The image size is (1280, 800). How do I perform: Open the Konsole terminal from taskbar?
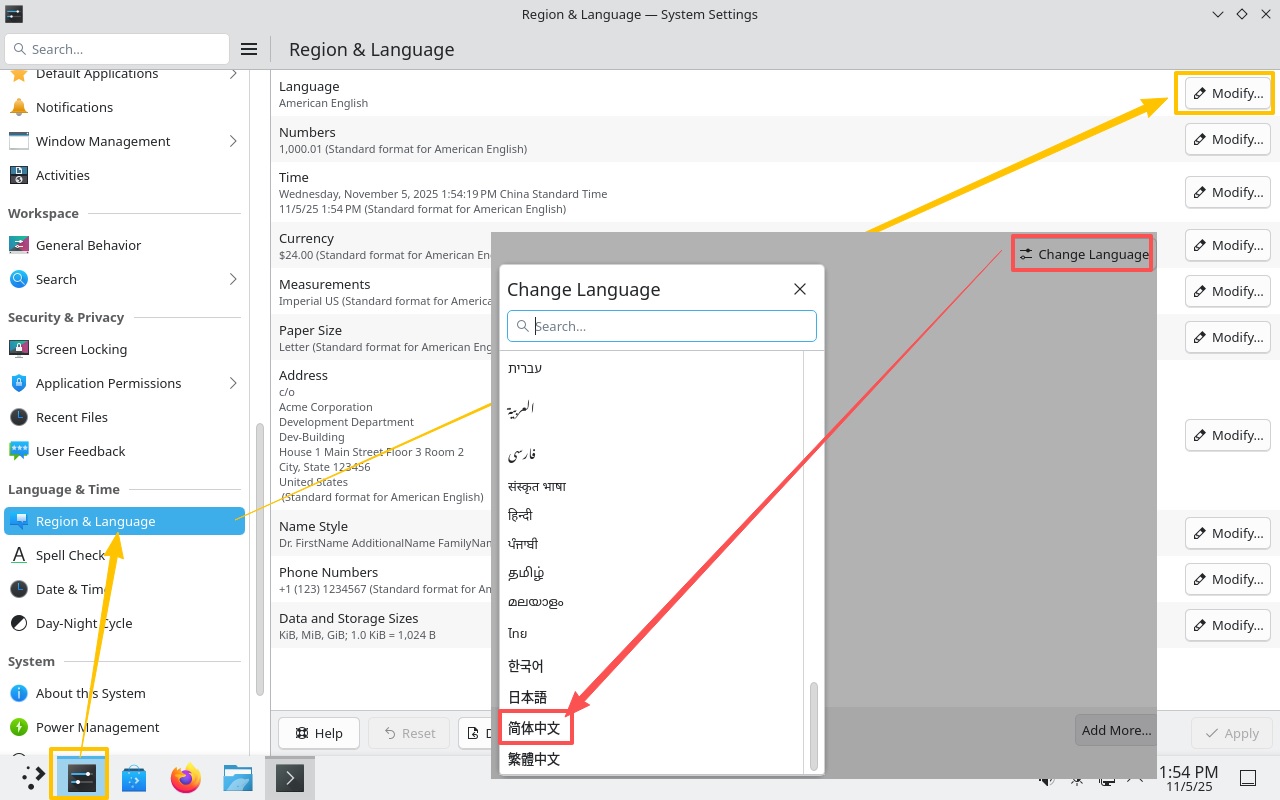pos(289,778)
